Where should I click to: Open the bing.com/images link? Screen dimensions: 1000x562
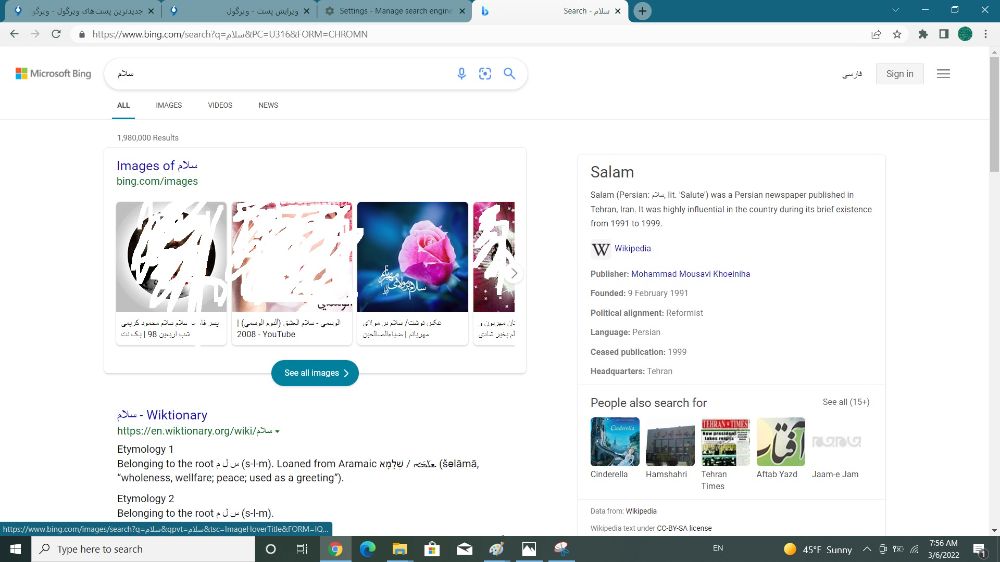157,181
